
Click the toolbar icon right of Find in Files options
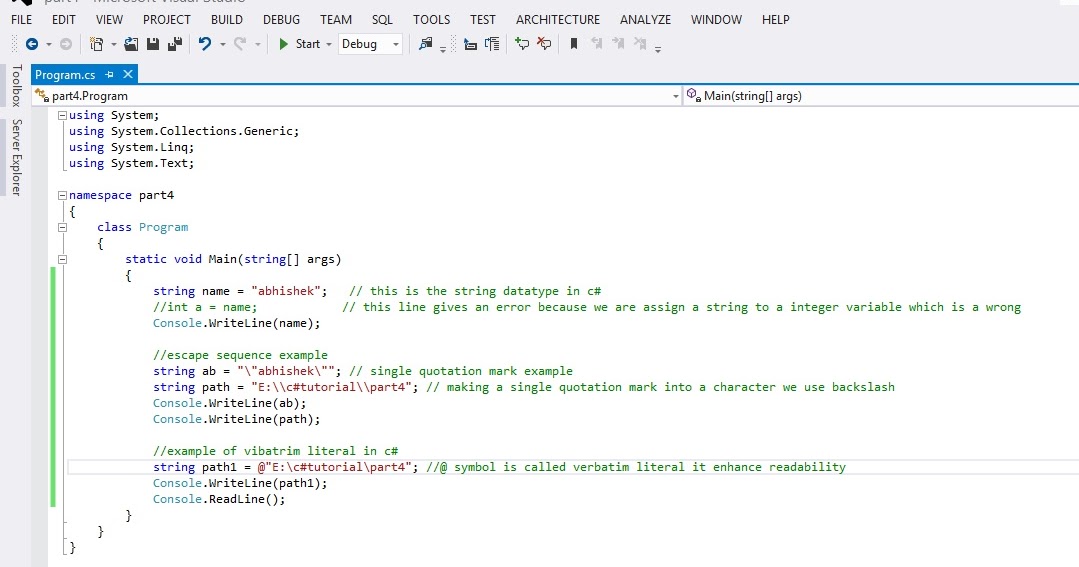pyautogui.click(x=470, y=45)
